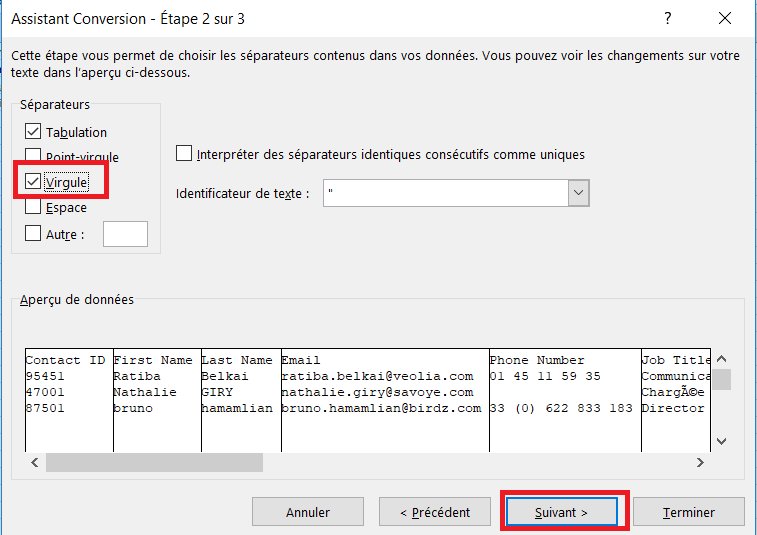Click the preview vertical scrollbar up arrow

[x=721, y=359]
